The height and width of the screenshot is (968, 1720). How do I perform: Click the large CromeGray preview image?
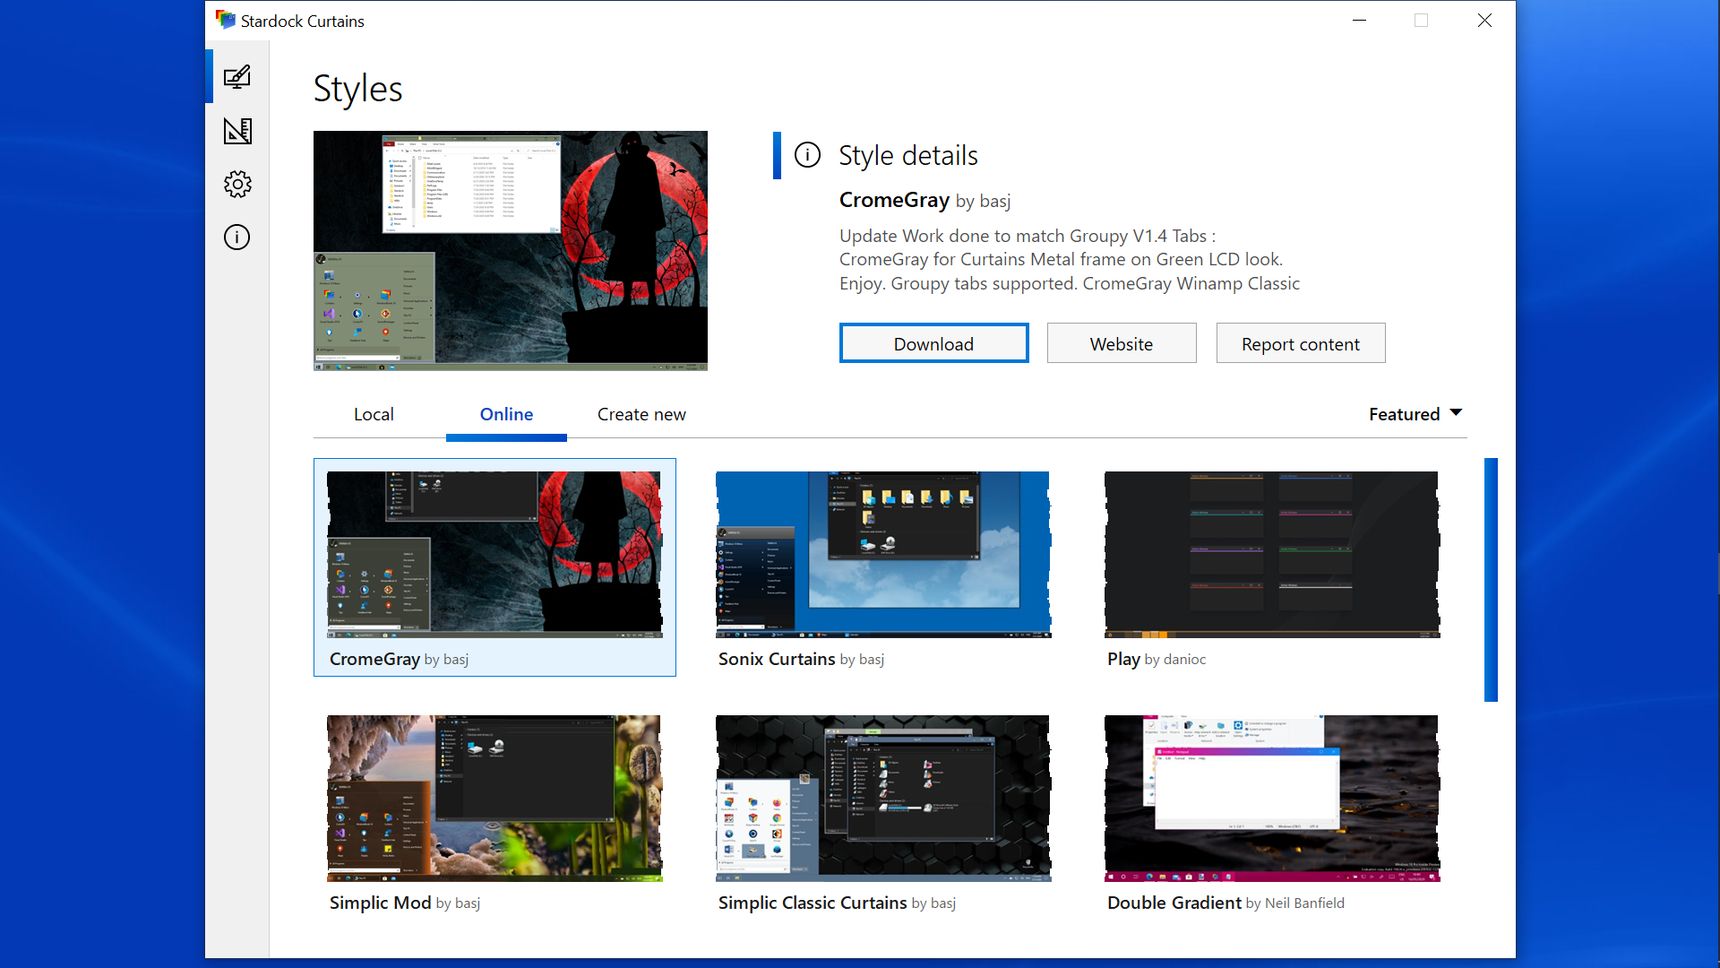pos(510,251)
